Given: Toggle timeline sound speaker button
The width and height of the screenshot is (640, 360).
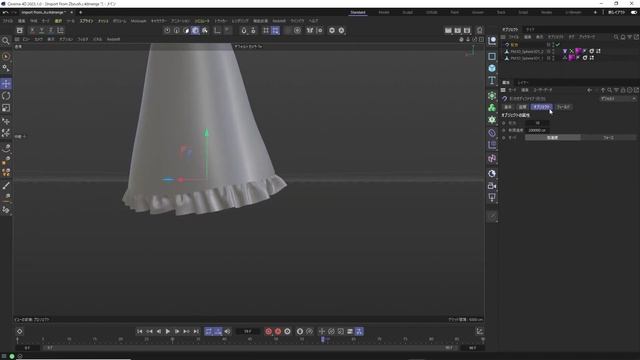Looking at the screenshot, I should coord(227,331).
